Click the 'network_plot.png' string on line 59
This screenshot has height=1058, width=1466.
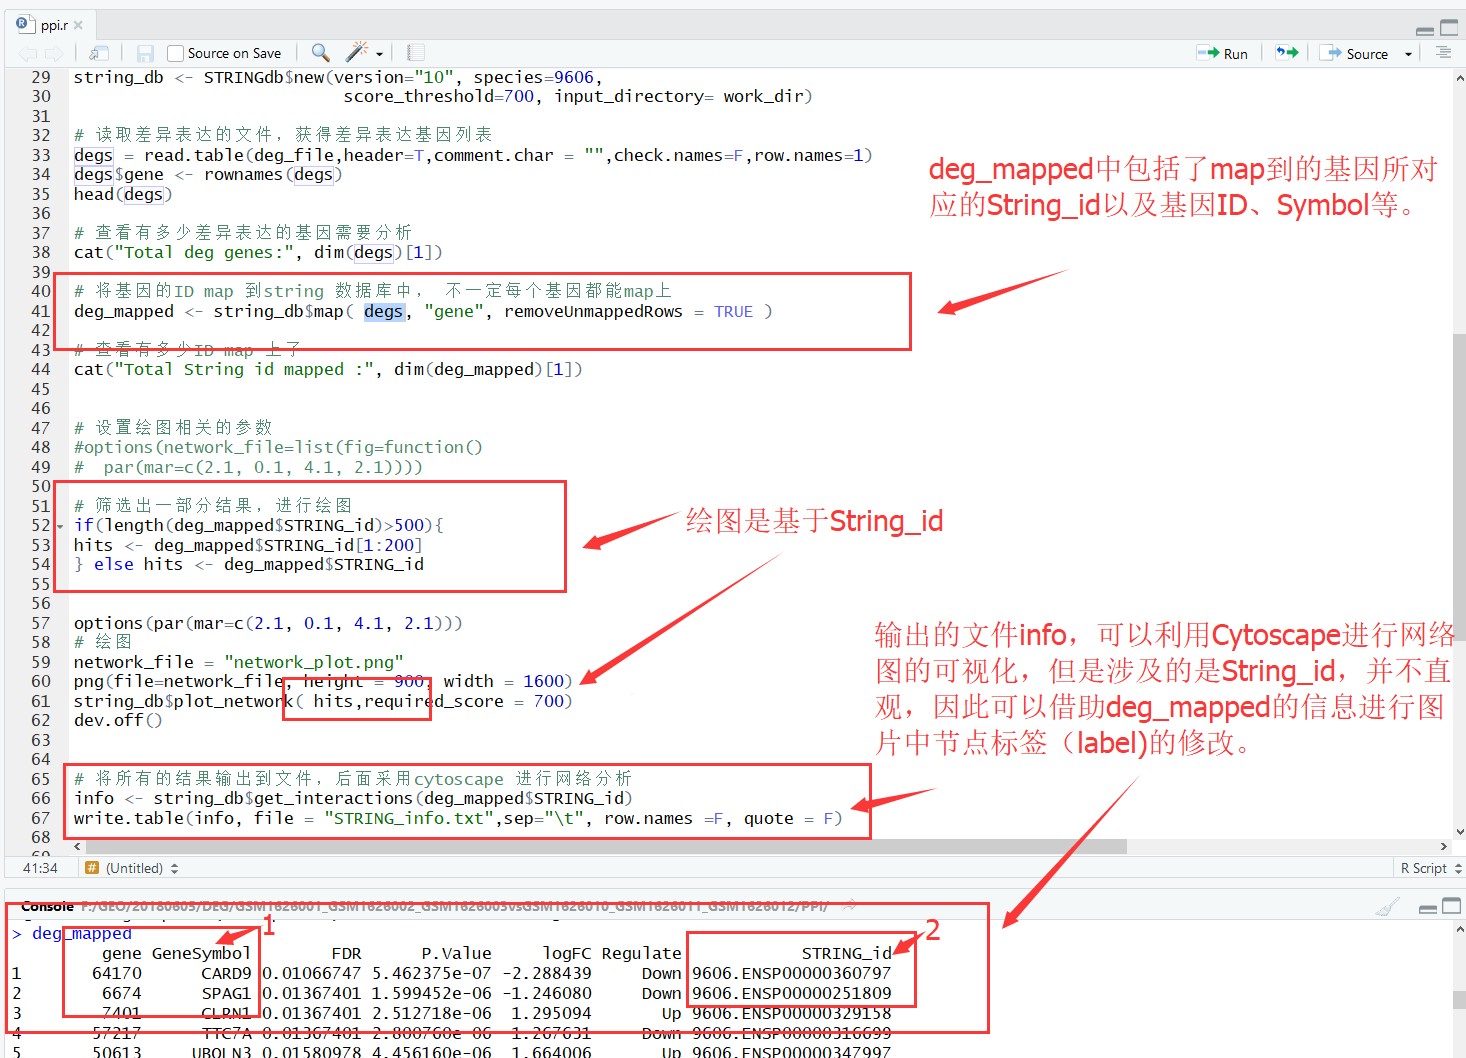coord(314,662)
